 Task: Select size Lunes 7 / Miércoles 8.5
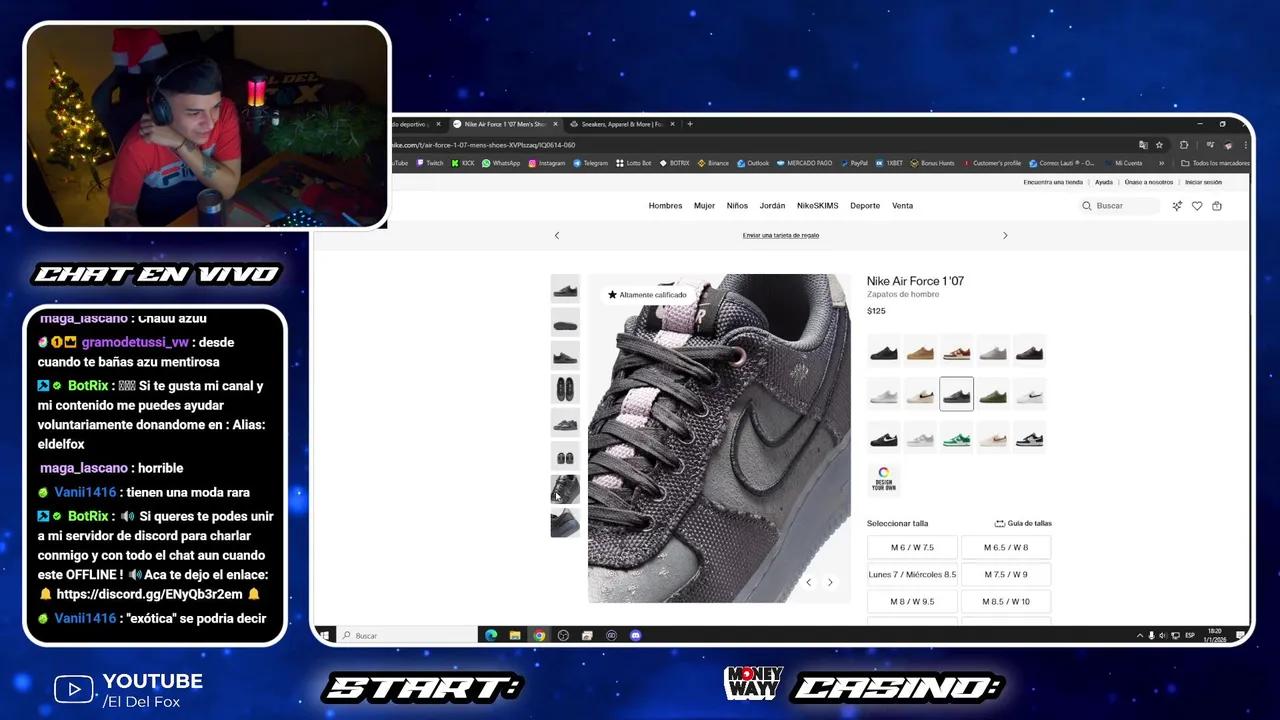pos(912,574)
